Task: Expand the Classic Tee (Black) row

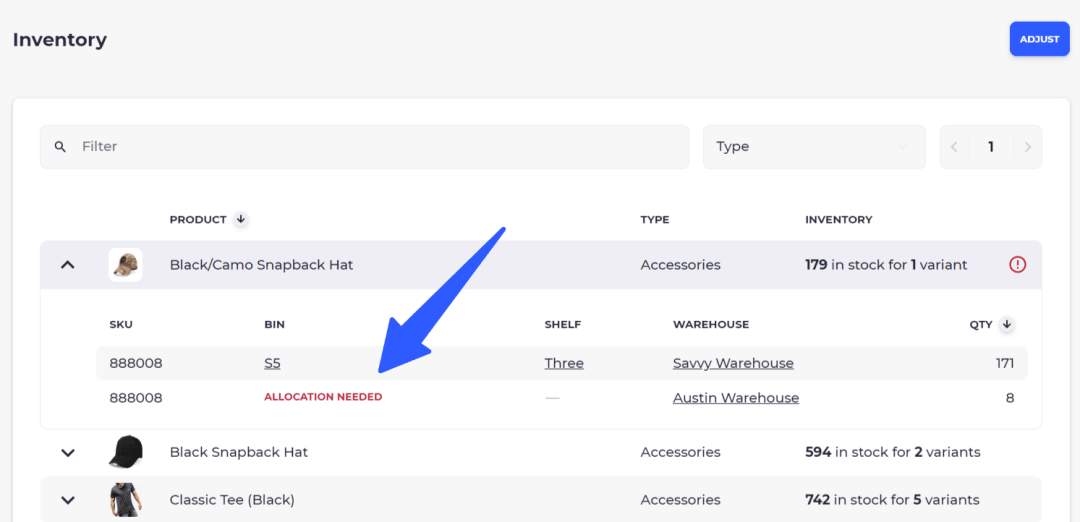Action: pos(68,500)
